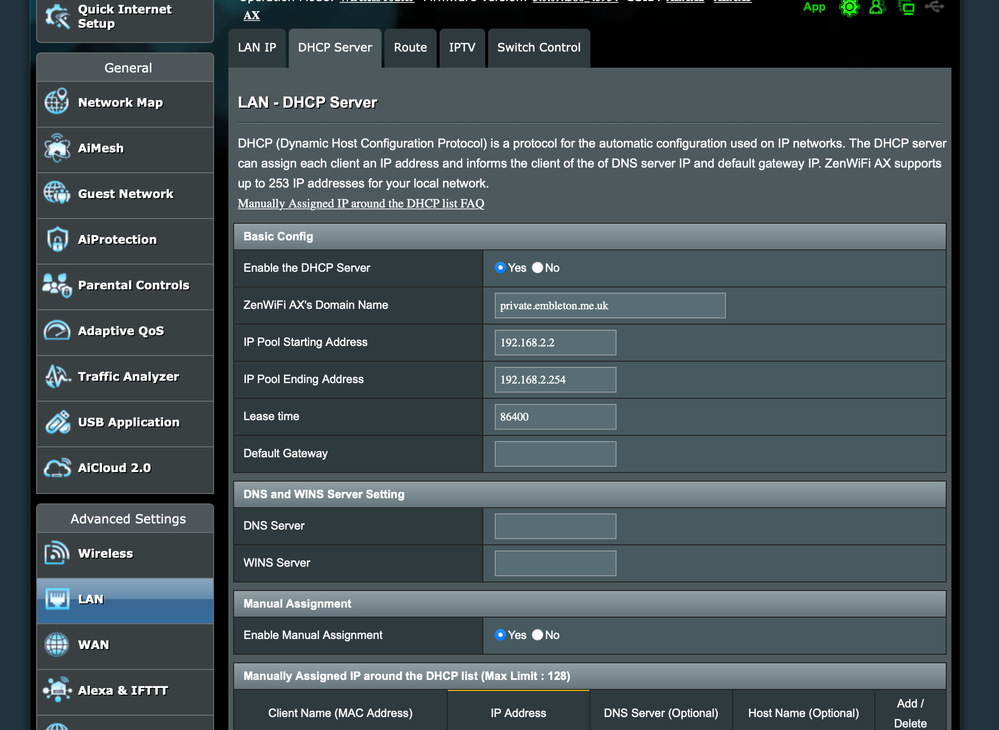Open Parental Controls family icon
This screenshot has width=999, height=730.
pos(57,286)
